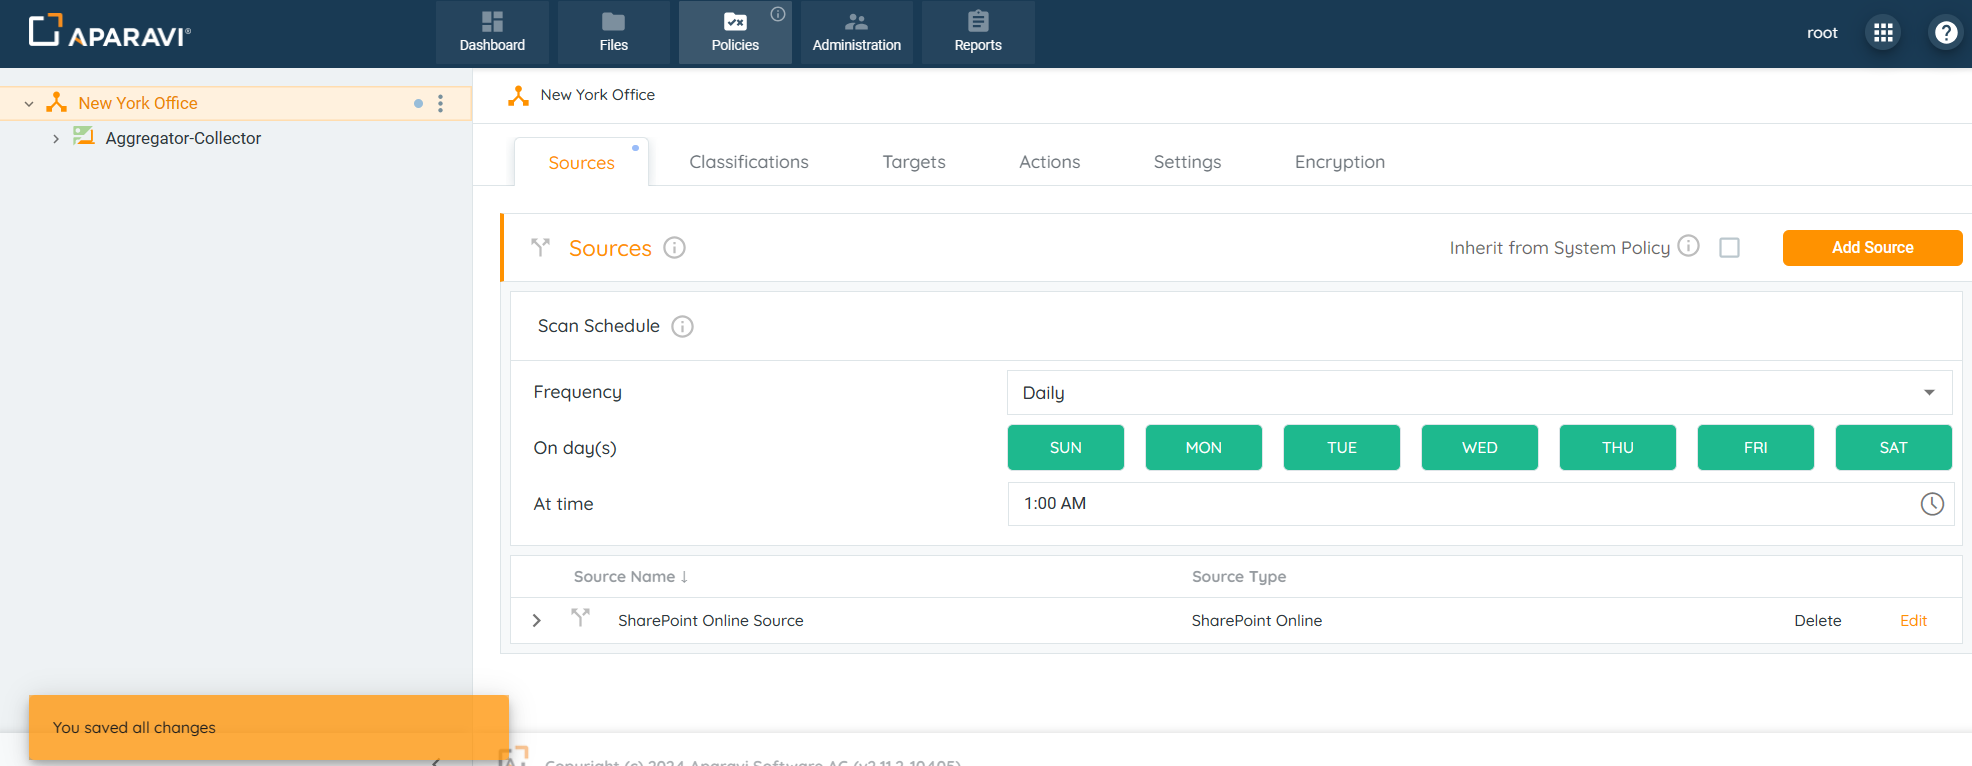Click the help question mark icon

(1945, 33)
